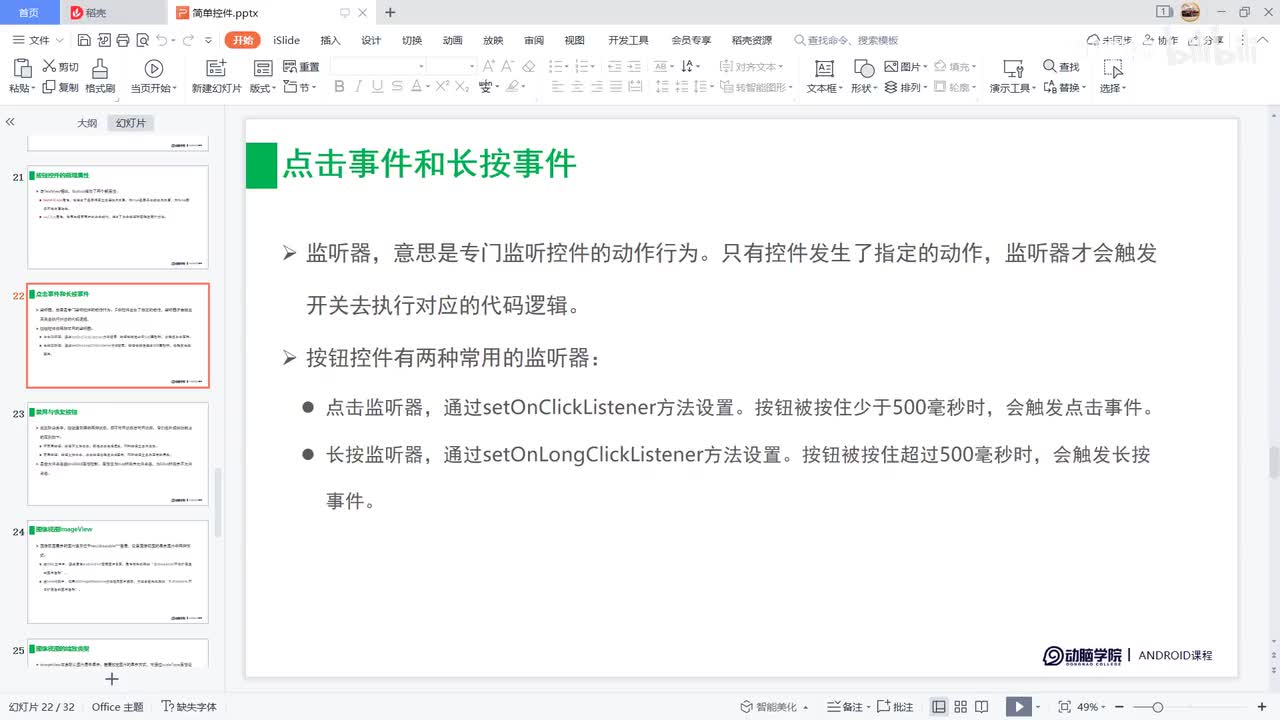Decrease font size with the A- icon
The image size is (1280, 720).
(x=508, y=66)
